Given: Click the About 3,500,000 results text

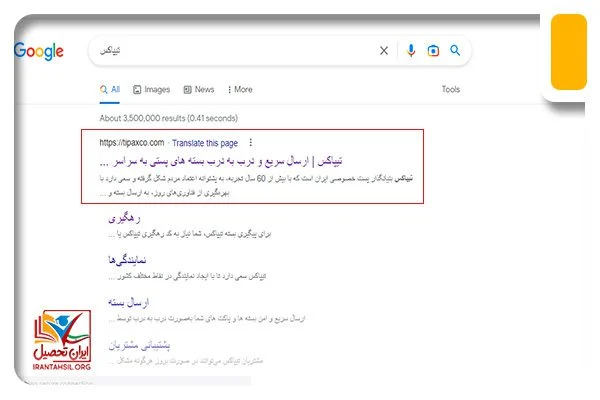Looking at the screenshot, I should click(x=168, y=118).
